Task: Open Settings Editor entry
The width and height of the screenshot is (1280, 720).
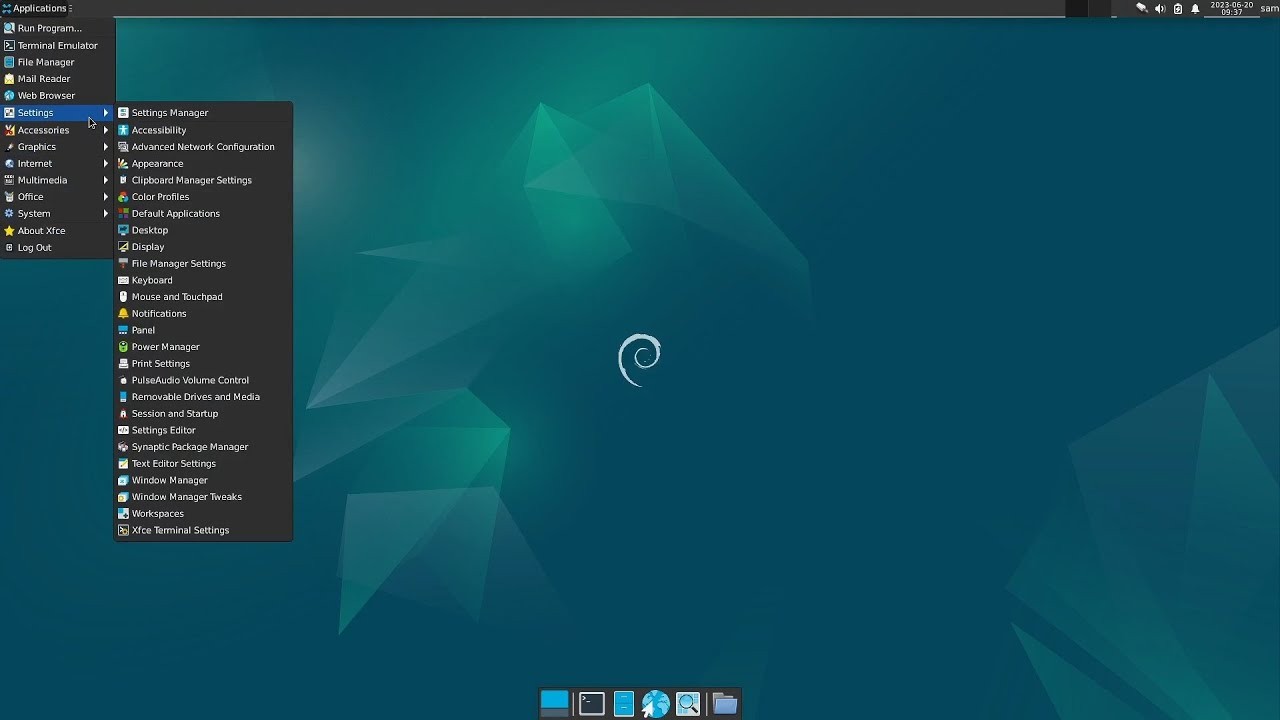Action: 204,430
